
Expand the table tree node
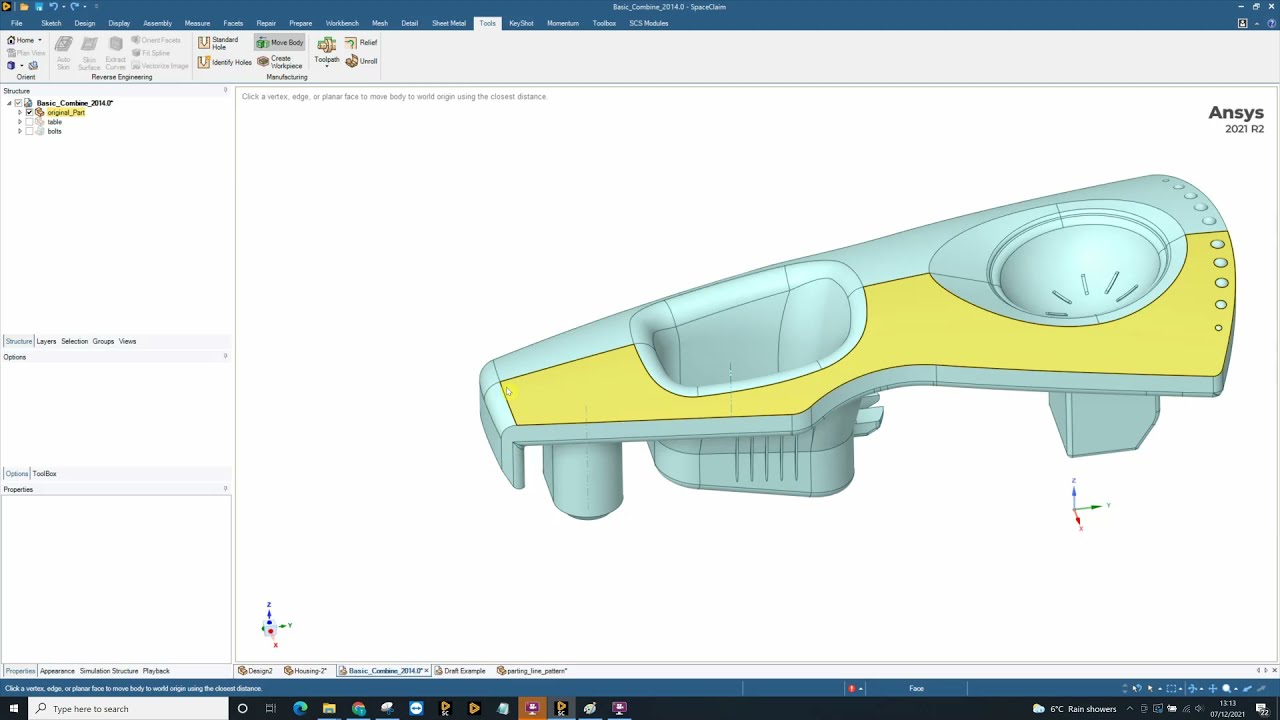click(x=20, y=122)
